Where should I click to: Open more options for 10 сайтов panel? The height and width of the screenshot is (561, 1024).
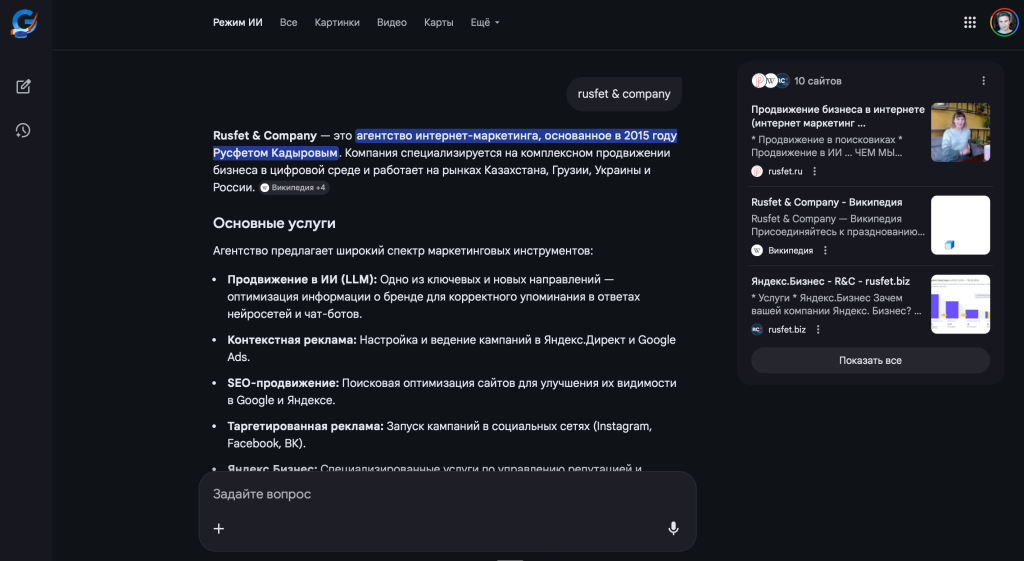984,81
